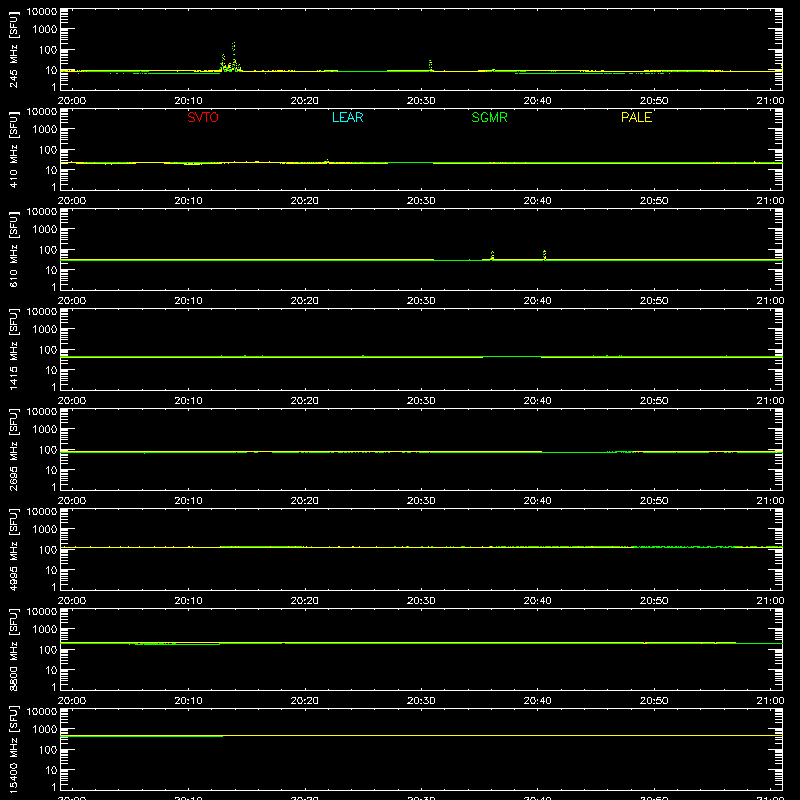The image size is (800, 800).
Task: Click the green SGMR station legend label
Action: click(489, 117)
